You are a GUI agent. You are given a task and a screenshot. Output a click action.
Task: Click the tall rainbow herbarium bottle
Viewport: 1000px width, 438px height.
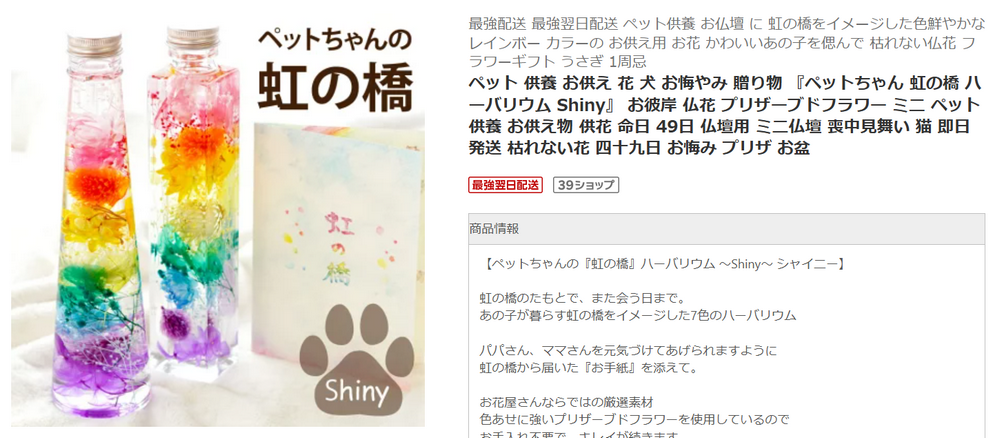click(102, 226)
